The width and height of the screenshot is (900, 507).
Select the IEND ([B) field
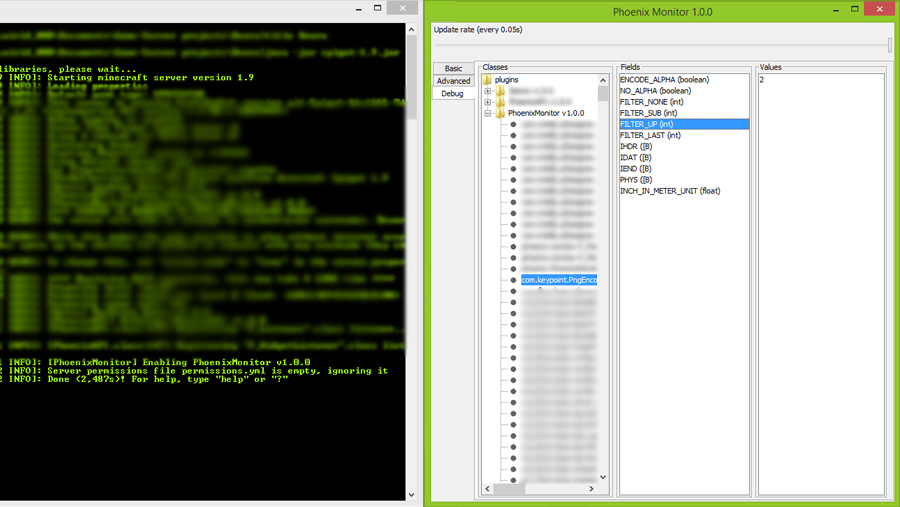coord(684,169)
